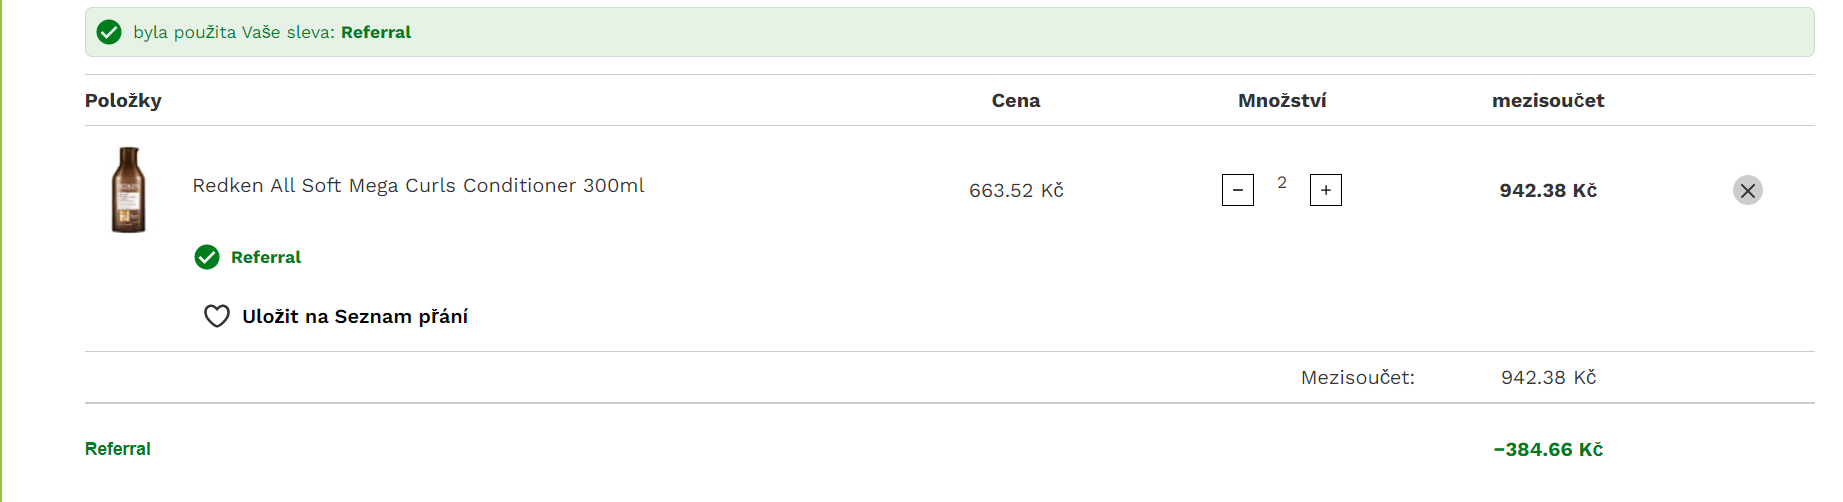Save item via Uložit na Seznam přání

click(355, 316)
